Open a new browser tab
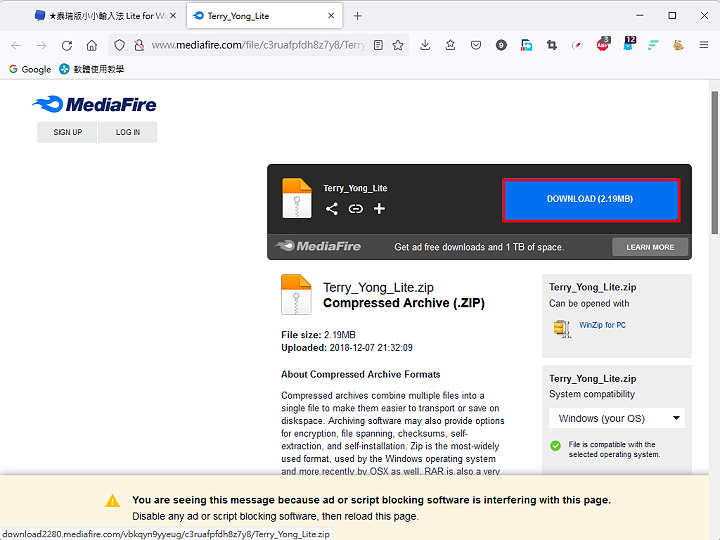Image resolution: width=720 pixels, height=540 pixels. point(357,16)
